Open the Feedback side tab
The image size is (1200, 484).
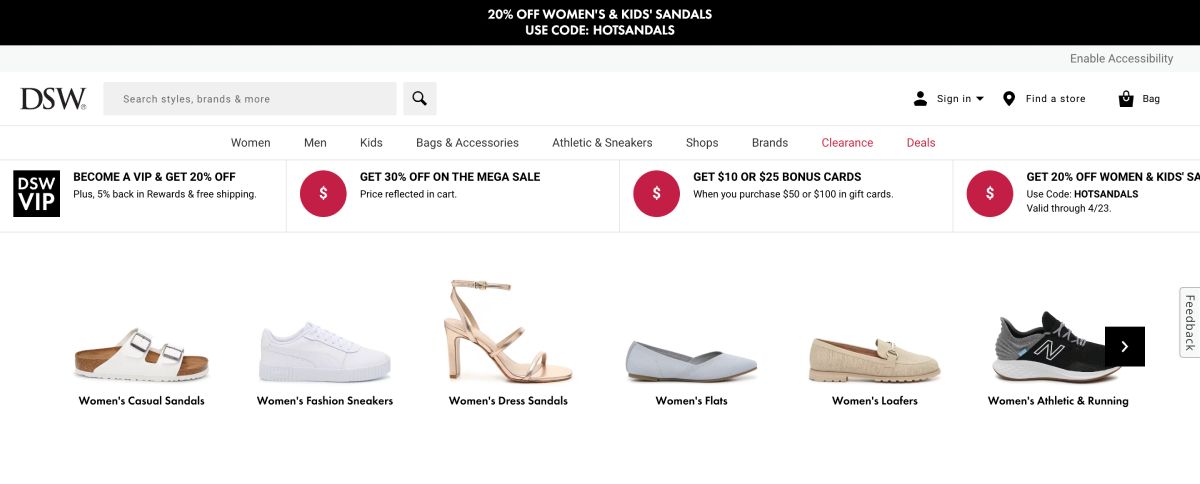click(x=1189, y=322)
